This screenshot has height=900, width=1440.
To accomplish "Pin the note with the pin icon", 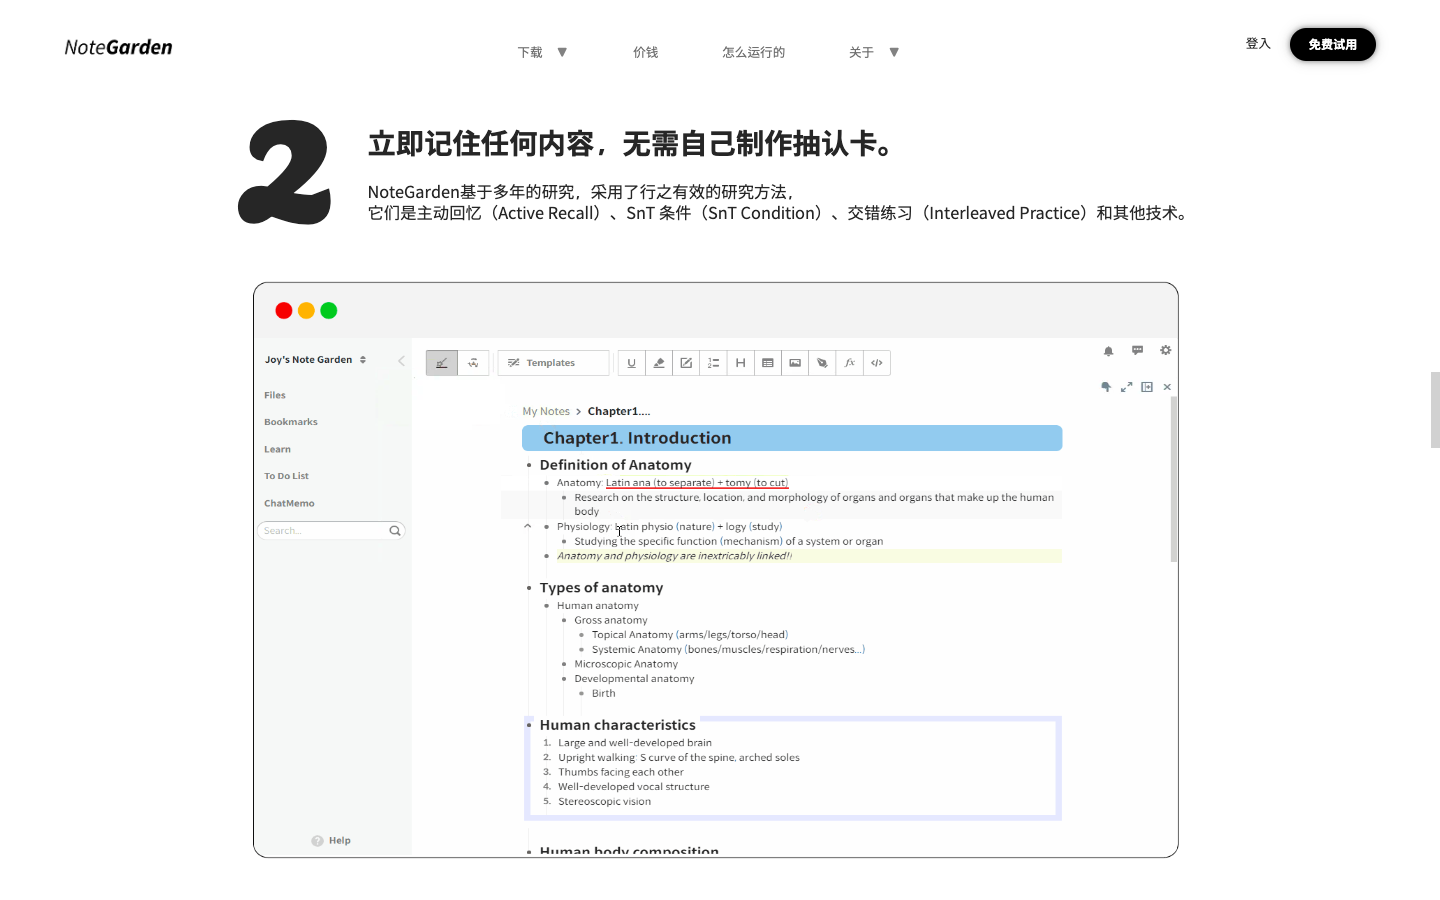I will (x=1106, y=387).
